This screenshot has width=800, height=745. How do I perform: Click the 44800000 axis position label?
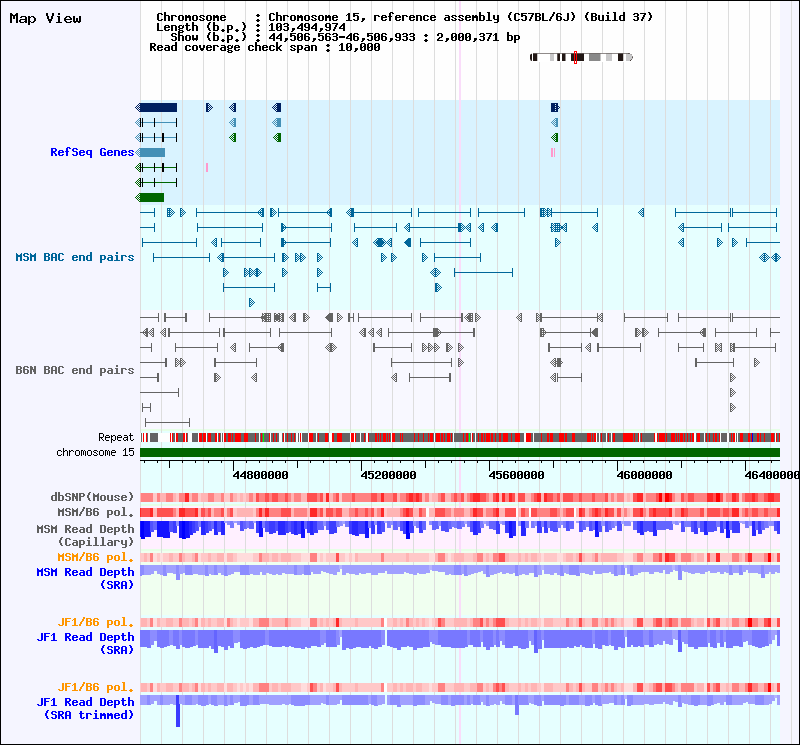point(260,475)
